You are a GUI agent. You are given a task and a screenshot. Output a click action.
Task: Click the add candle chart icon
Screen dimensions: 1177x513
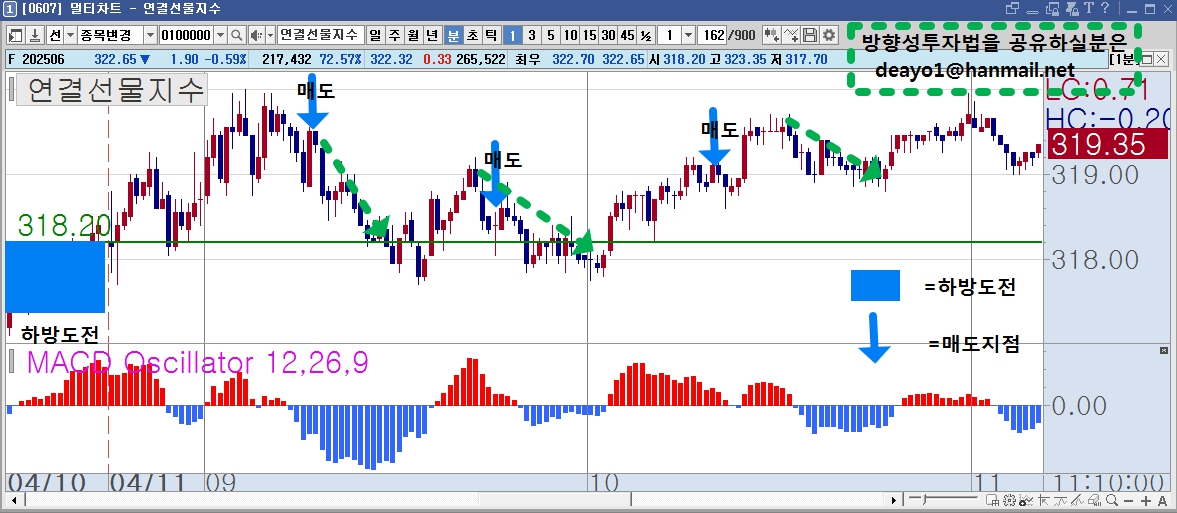[x=771, y=35]
